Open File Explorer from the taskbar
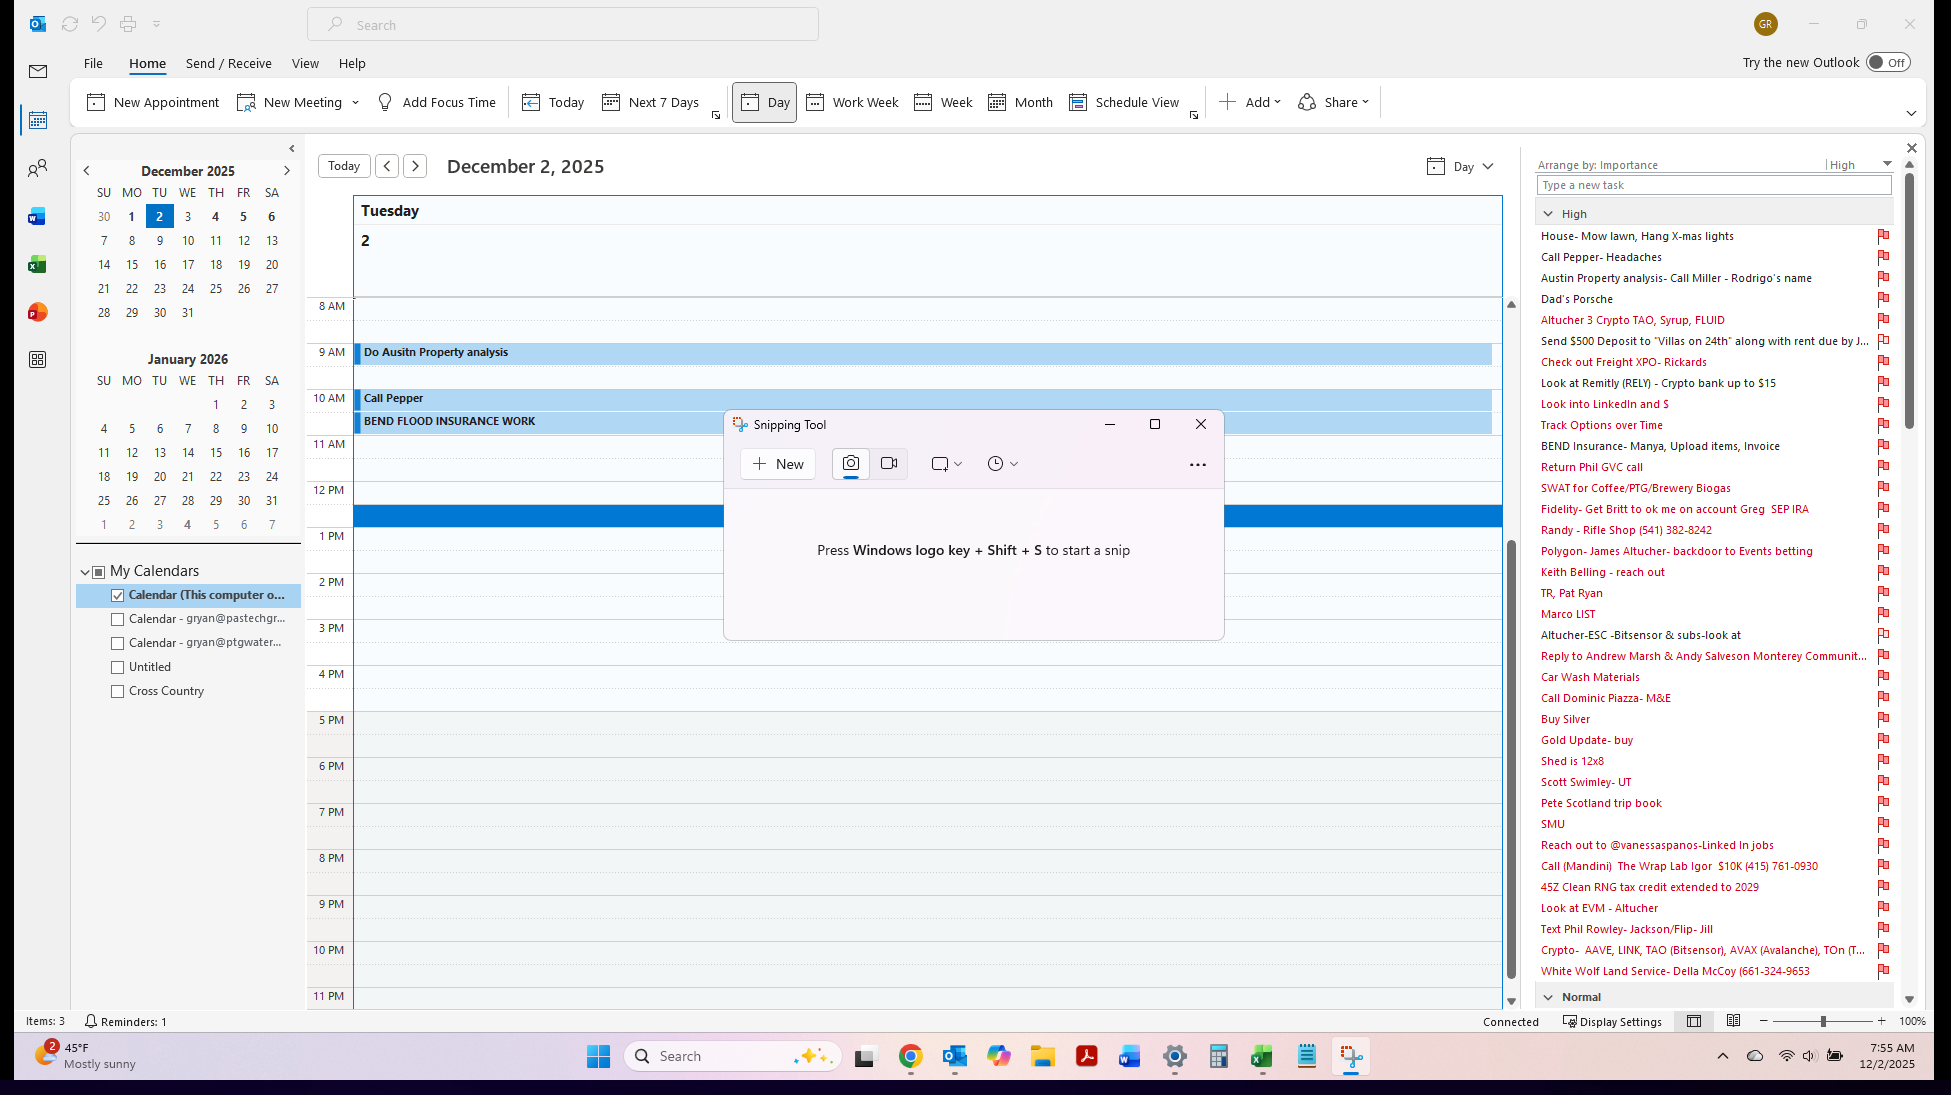 pos(1043,1056)
